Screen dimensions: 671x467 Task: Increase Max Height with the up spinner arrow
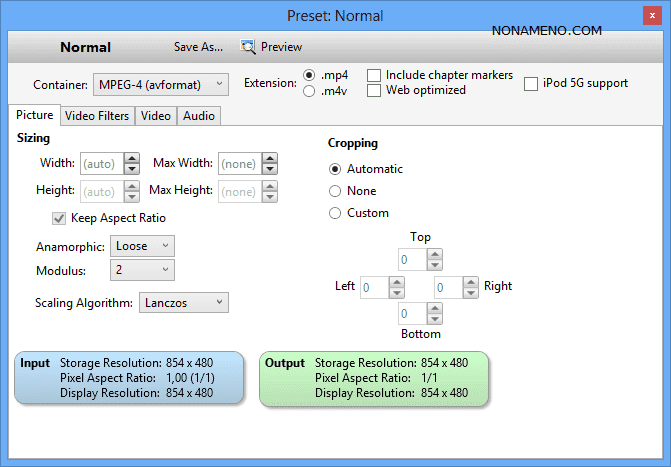(270, 186)
